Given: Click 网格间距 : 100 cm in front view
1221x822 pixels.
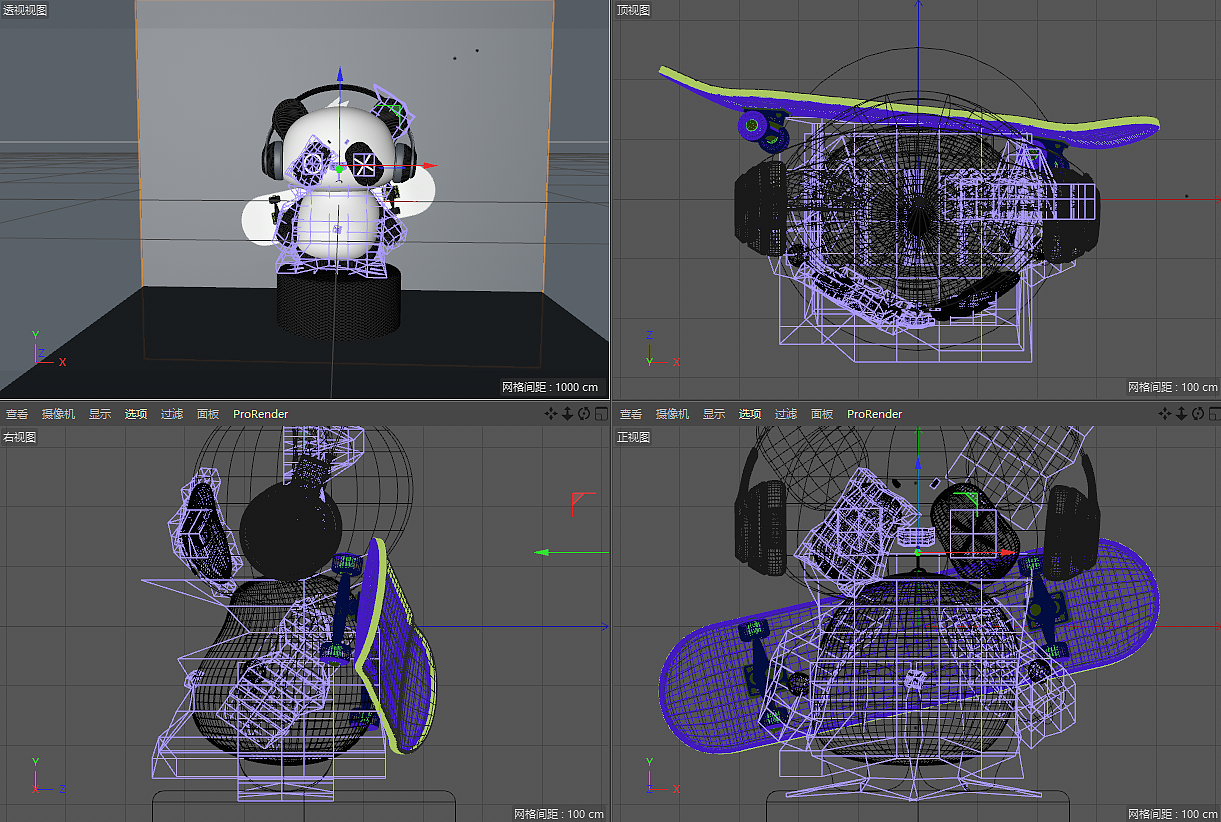Looking at the screenshot, I should tap(1173, 814).
